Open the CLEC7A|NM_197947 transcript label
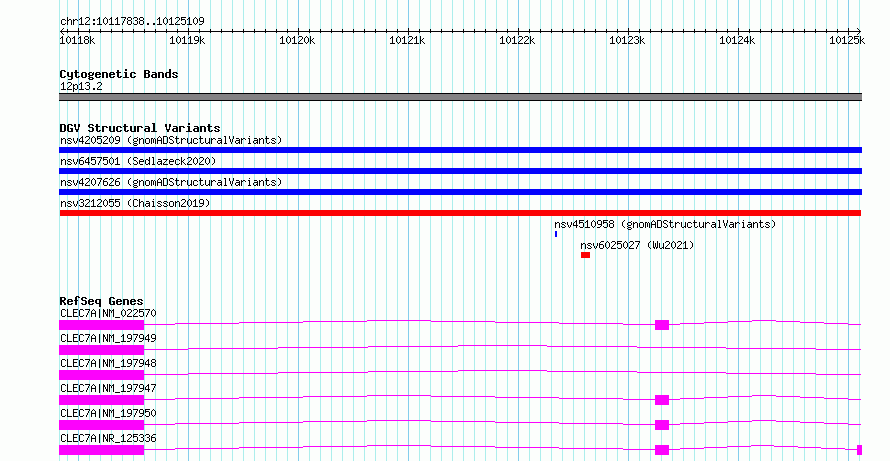 [x=108, y=388]
